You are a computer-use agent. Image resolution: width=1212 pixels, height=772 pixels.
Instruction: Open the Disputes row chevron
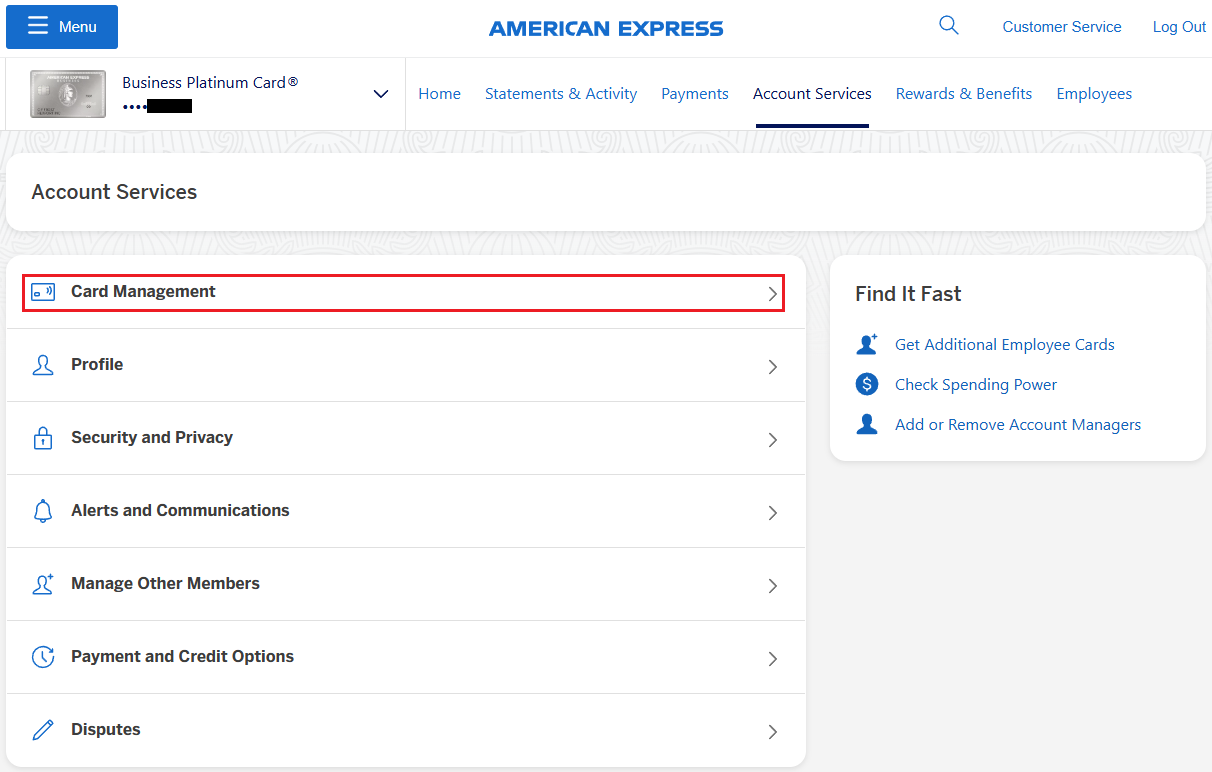tap(772, 732)
